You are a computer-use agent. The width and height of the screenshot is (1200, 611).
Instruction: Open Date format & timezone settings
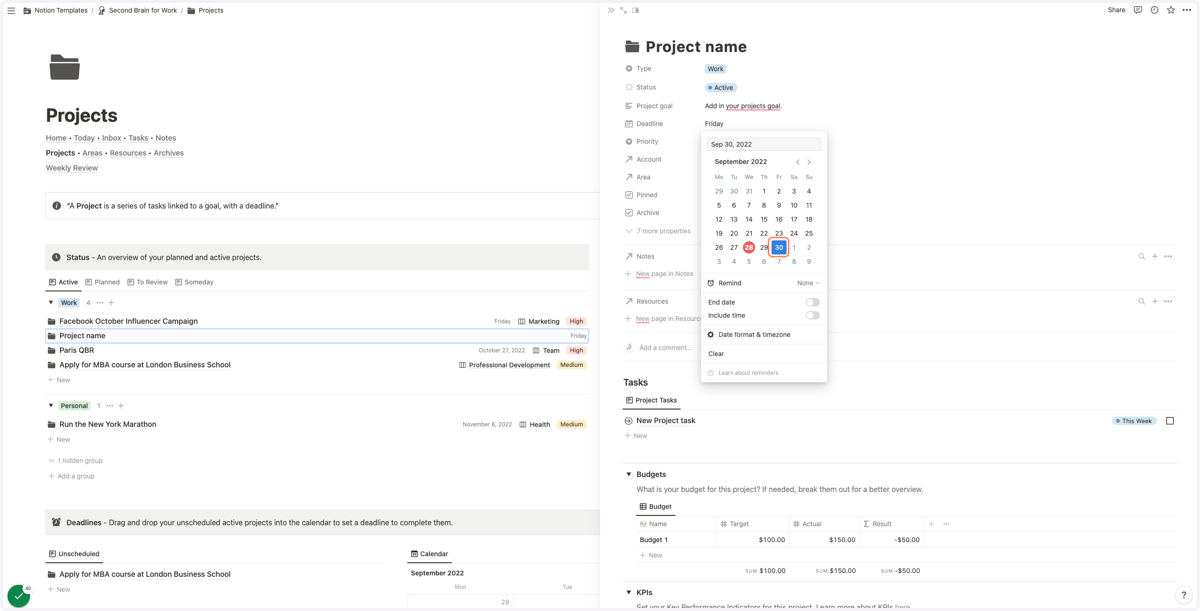pyautogui.click(x=749, y=335)
